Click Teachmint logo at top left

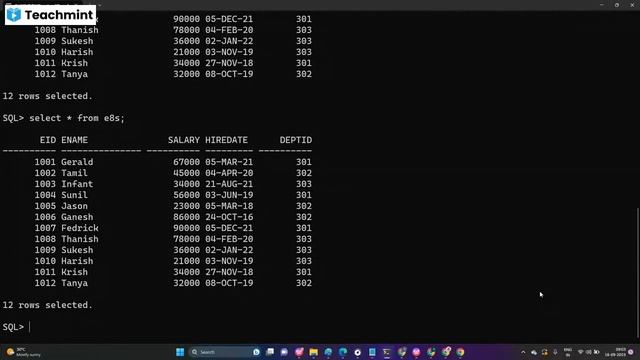coord(50,15)
